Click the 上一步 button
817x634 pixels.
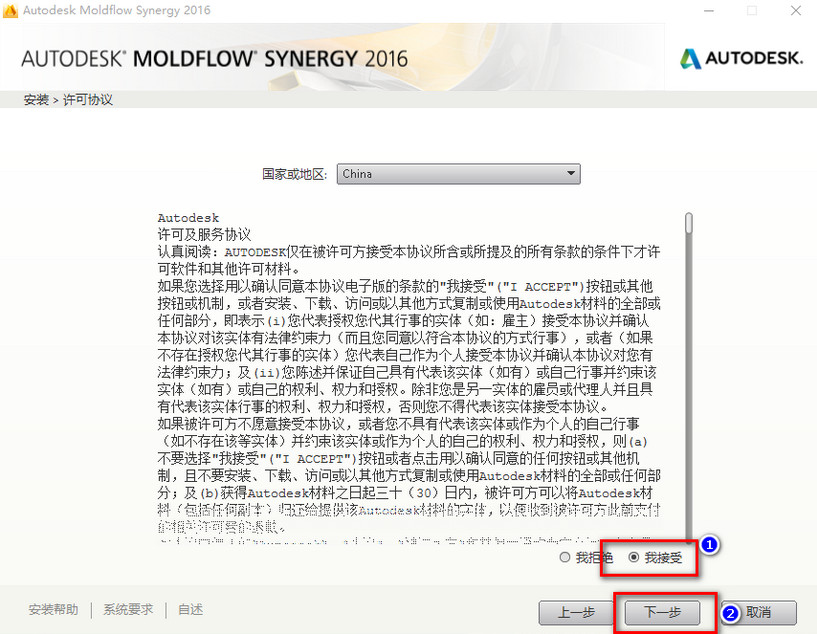coord(576,613)
